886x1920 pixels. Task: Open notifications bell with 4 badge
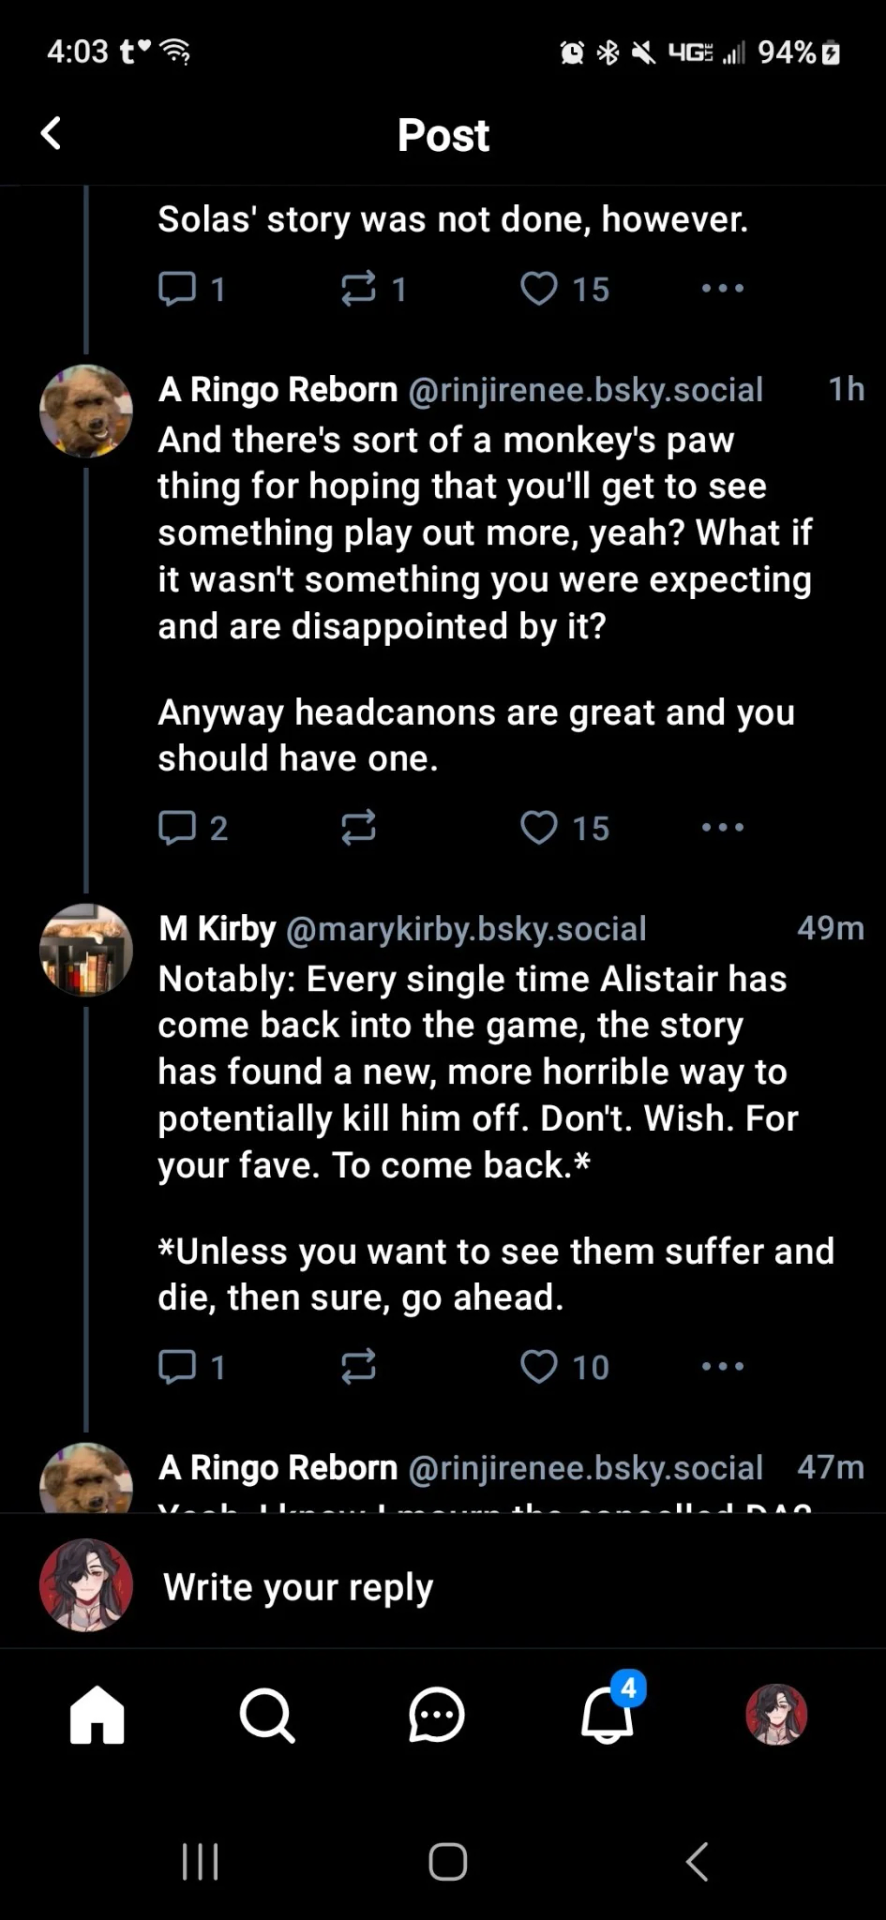click(x=608, y=1715)
